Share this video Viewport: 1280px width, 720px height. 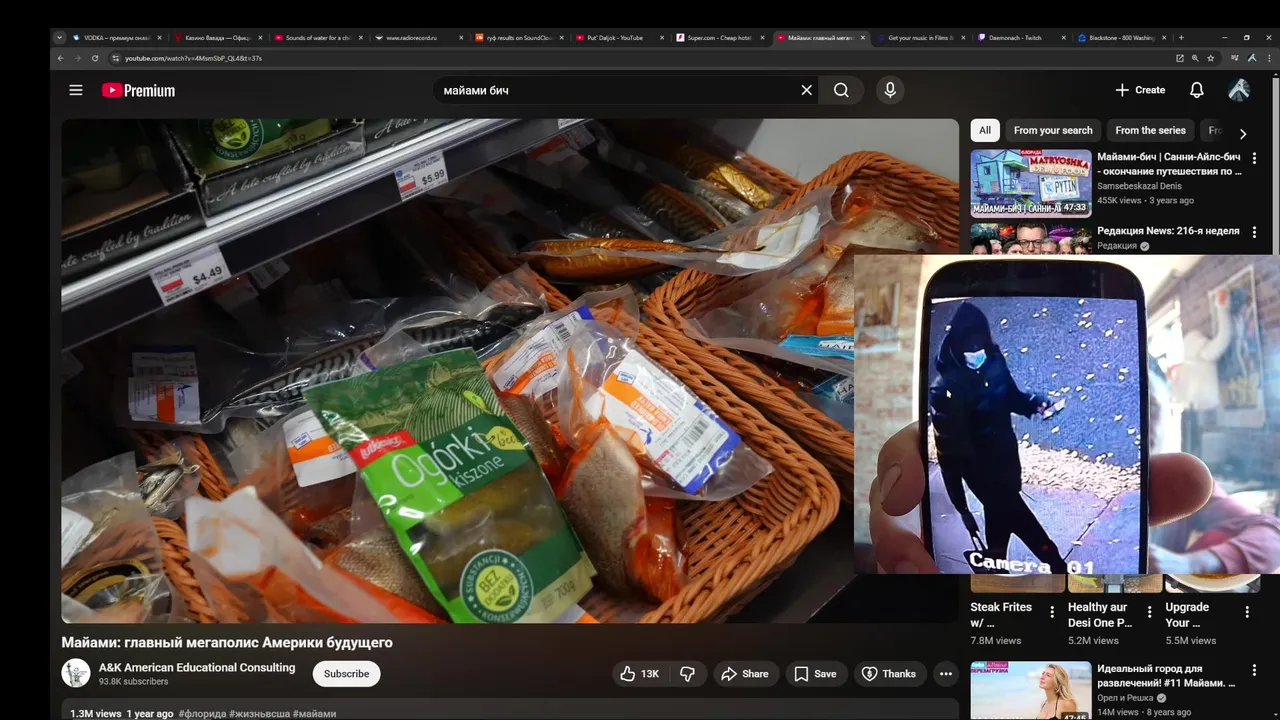click(745, 674)
